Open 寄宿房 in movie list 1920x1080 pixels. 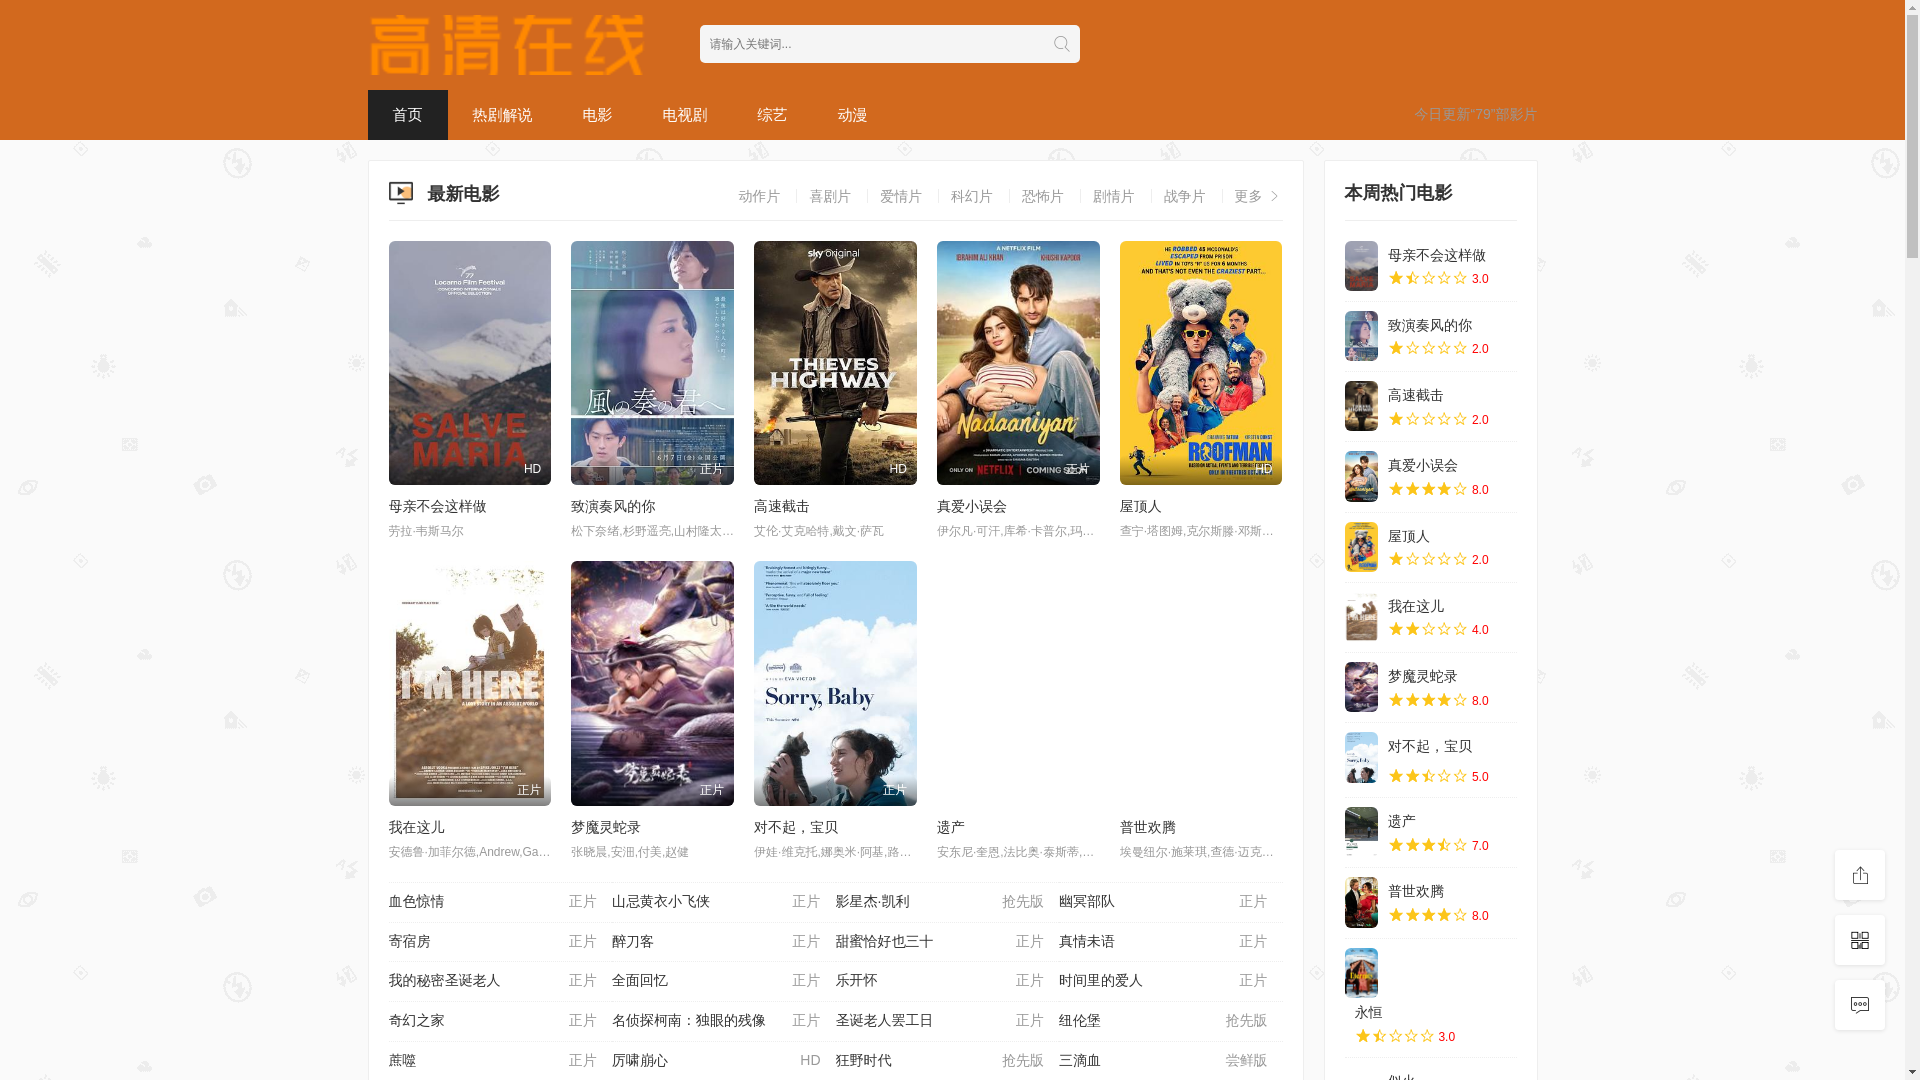tap(409, 942)
